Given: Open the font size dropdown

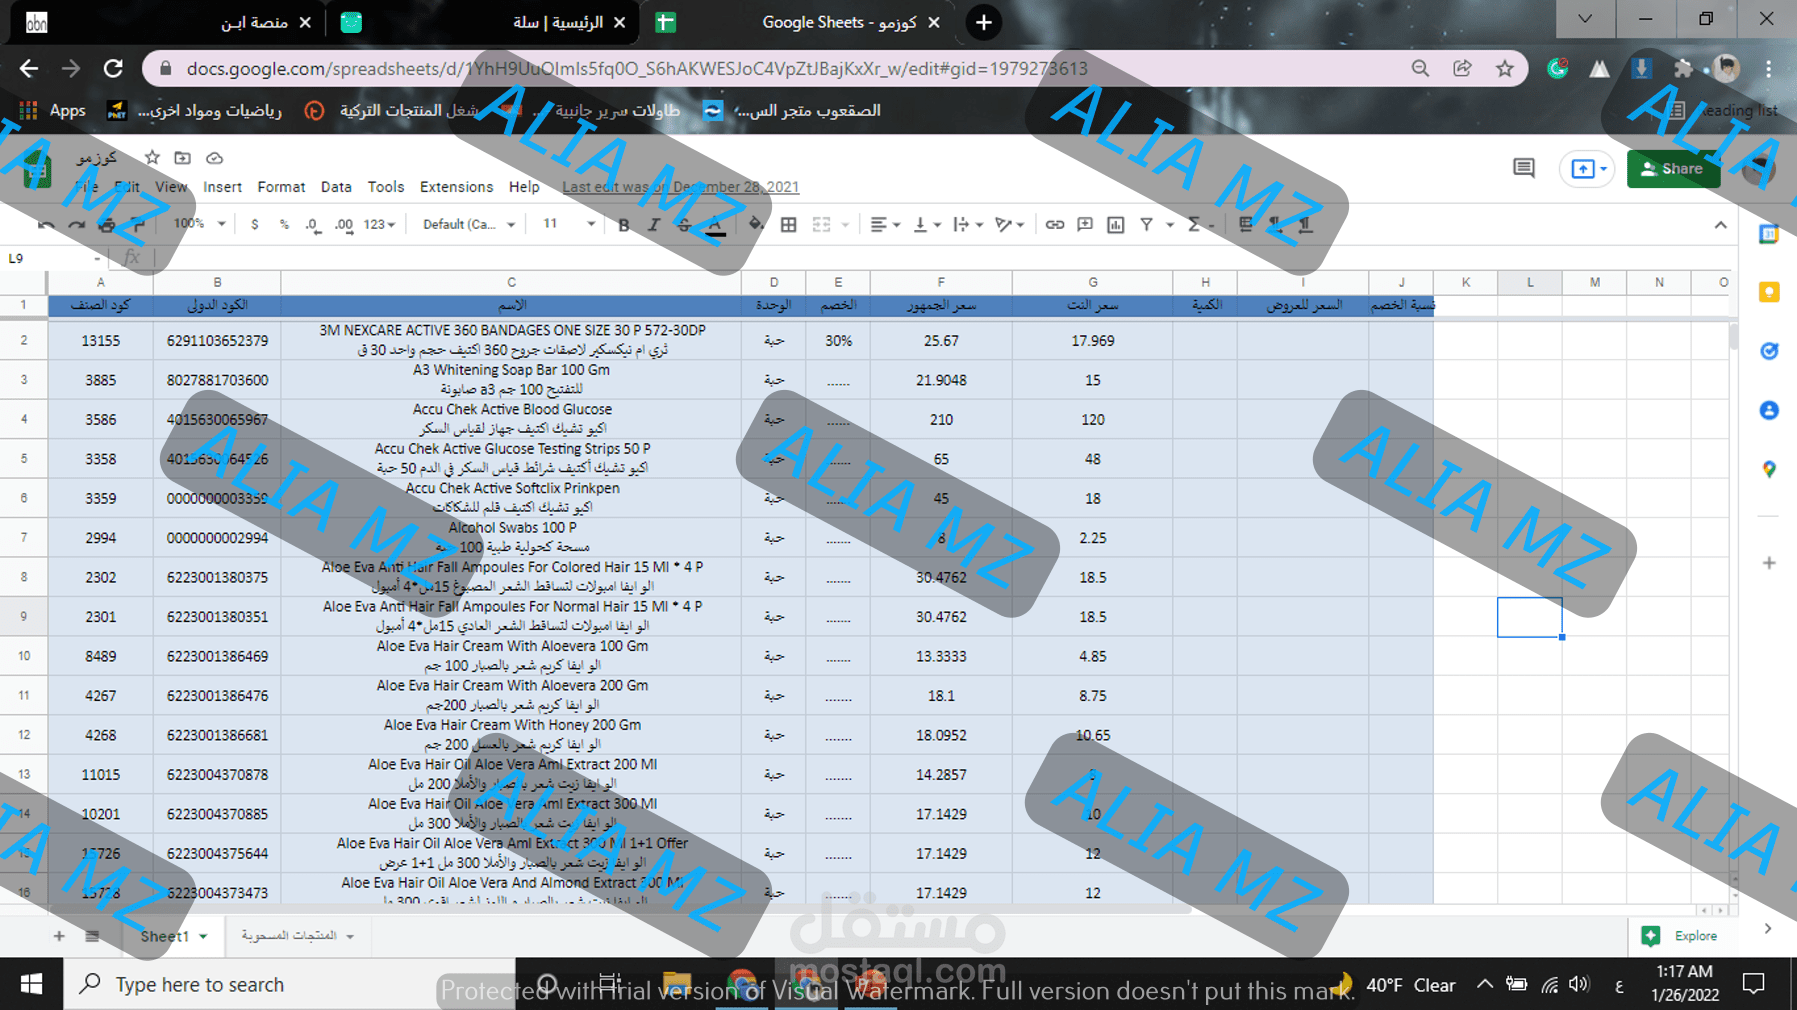Looking at the screenshot, I should [x=568, y=225].
